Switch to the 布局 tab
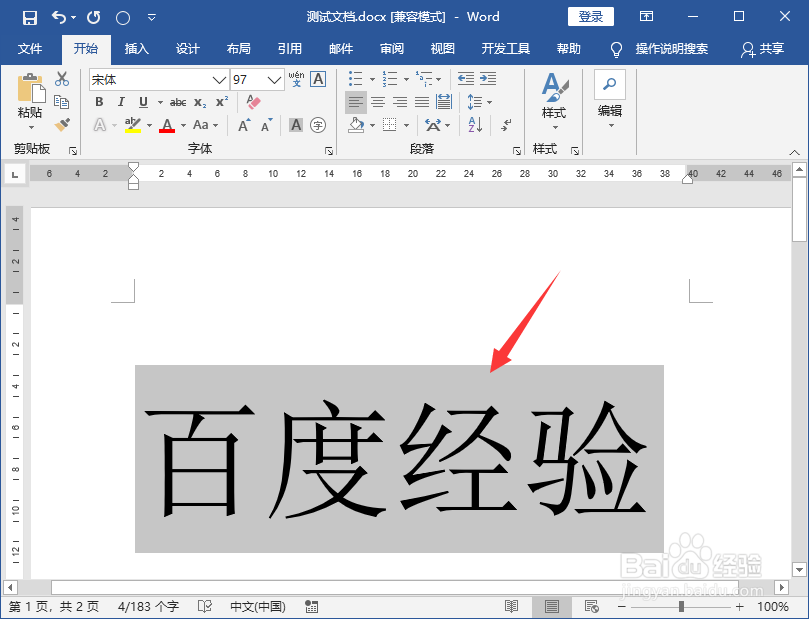The height and width of the screenshot is (619, 809). click(238, 48)
